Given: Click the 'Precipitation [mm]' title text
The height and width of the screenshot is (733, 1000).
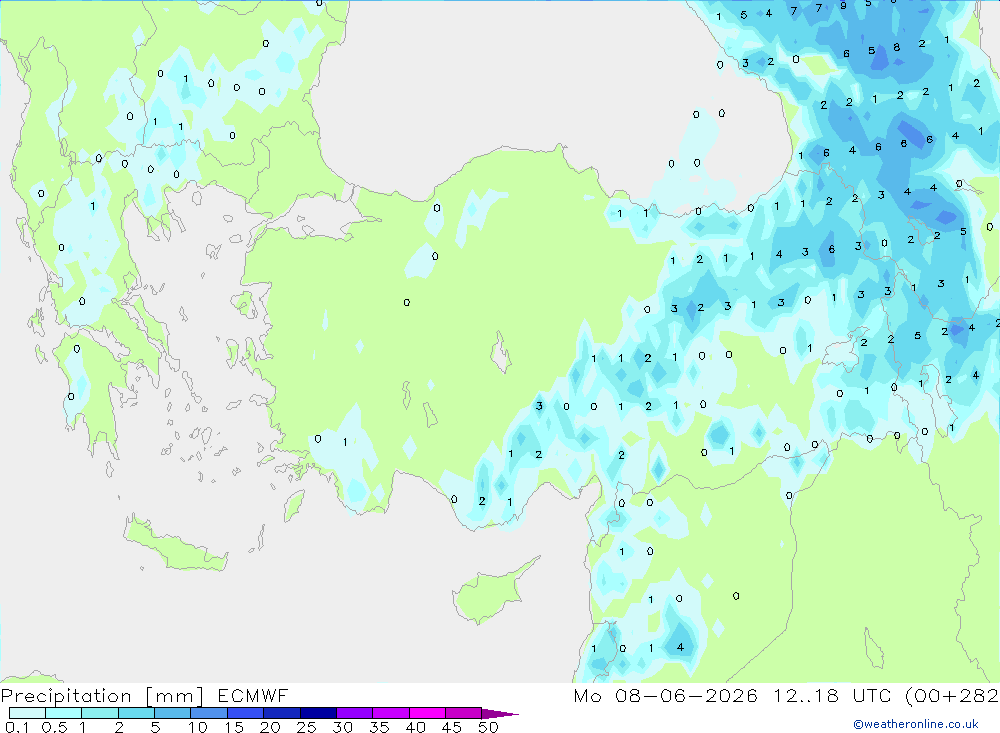Looking at the screenshot, I should pyautogui.click(x=102, y=695).
